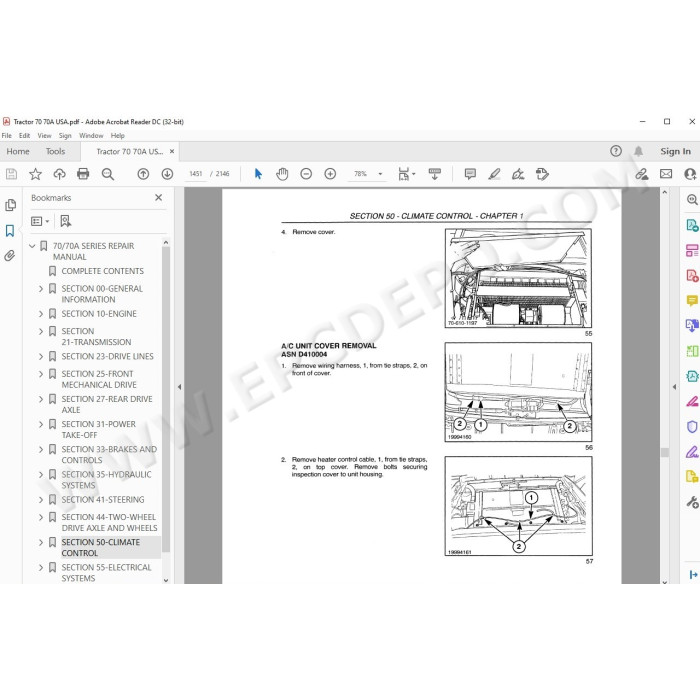Open More Tools wrench icon
Viewport: 700px width, 700px height.
(692, 503)
